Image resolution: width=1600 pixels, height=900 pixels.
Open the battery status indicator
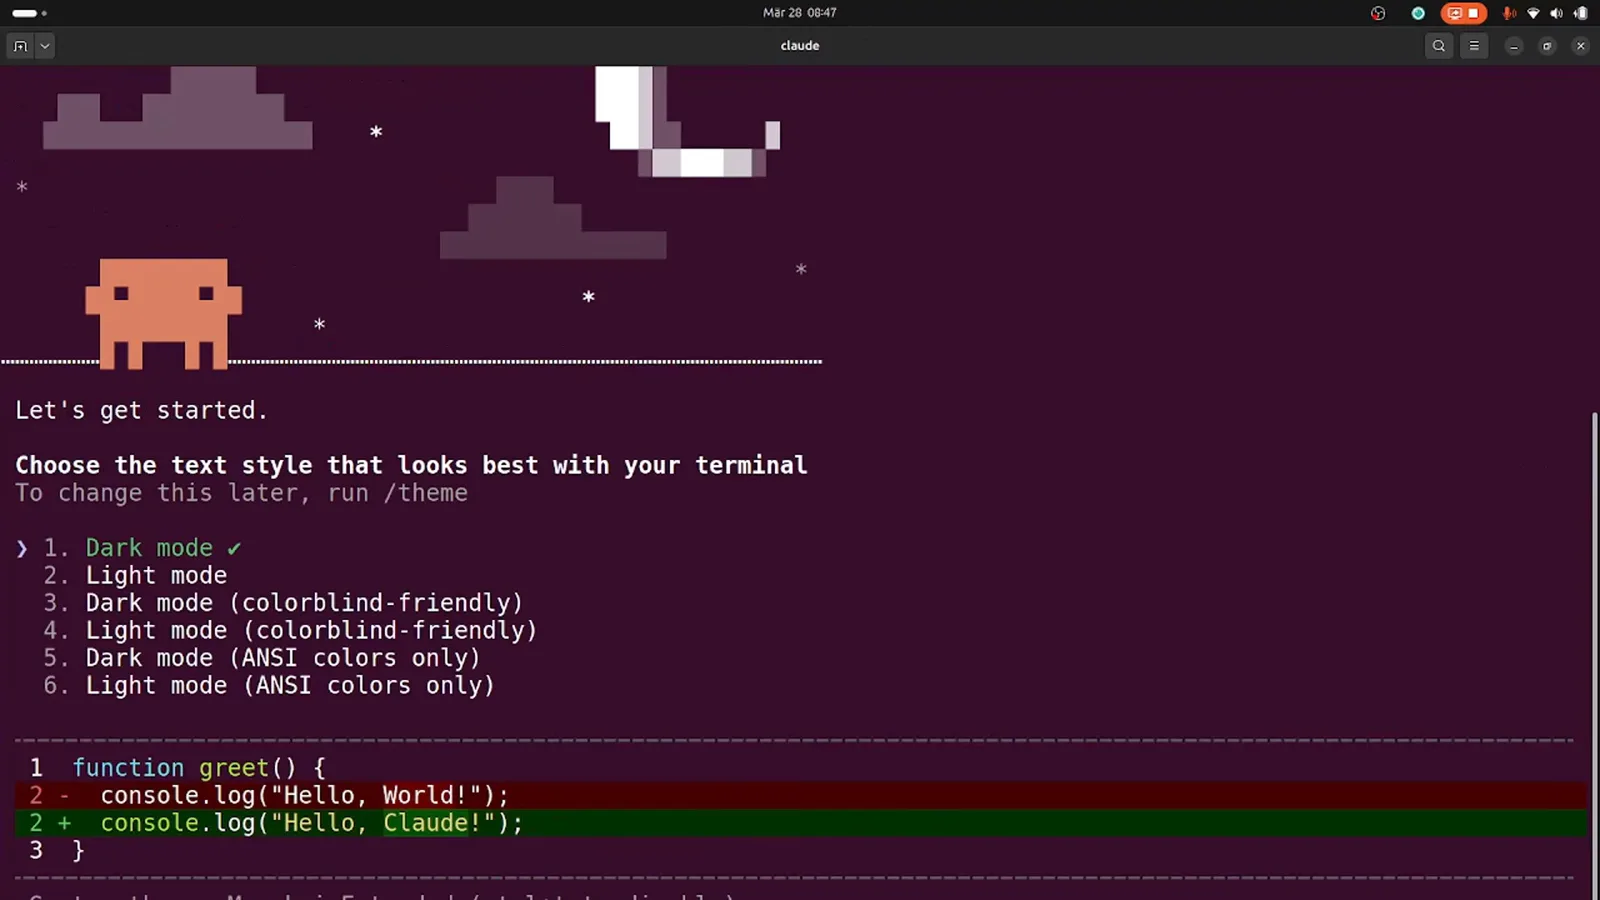tap(1580, 13)
